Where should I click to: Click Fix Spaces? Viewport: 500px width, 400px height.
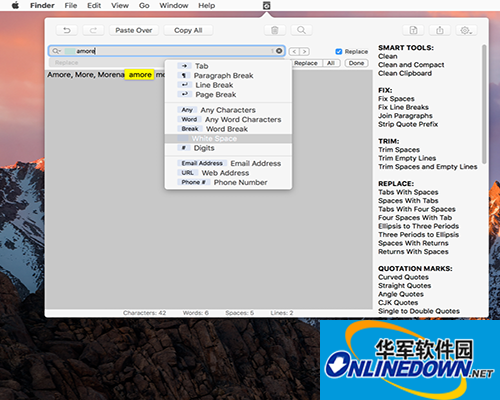pyautogui.click(x=396, y=99)
